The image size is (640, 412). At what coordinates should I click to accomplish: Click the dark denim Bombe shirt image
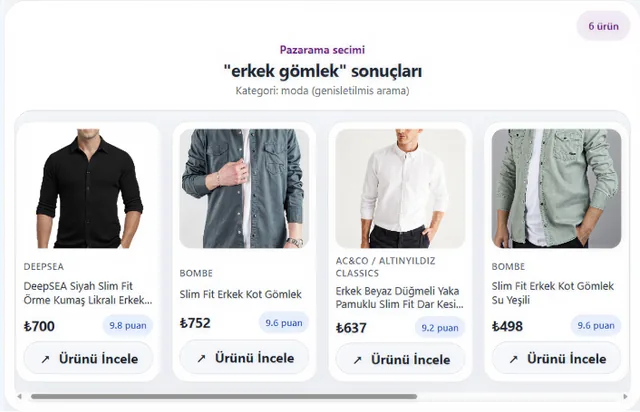tap(244, 188)
